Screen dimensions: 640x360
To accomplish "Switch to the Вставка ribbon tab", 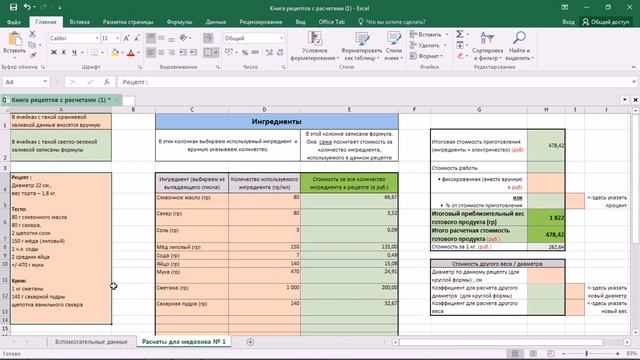I will click(x=79, y=22).
